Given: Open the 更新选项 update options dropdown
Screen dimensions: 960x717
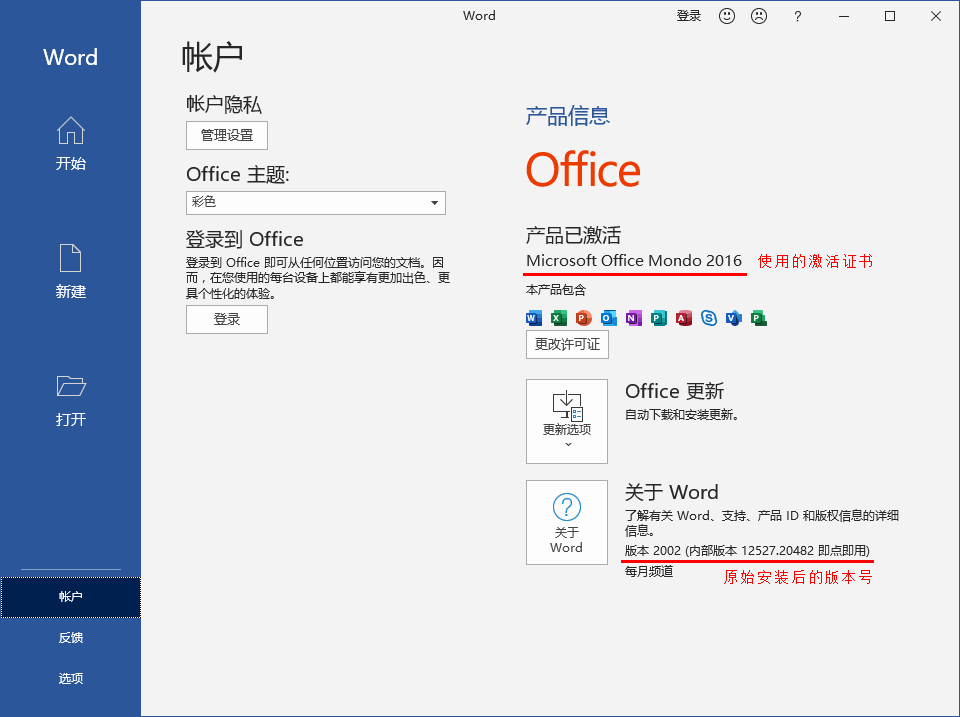Looking at the screenshot, I should click(567, 421).
